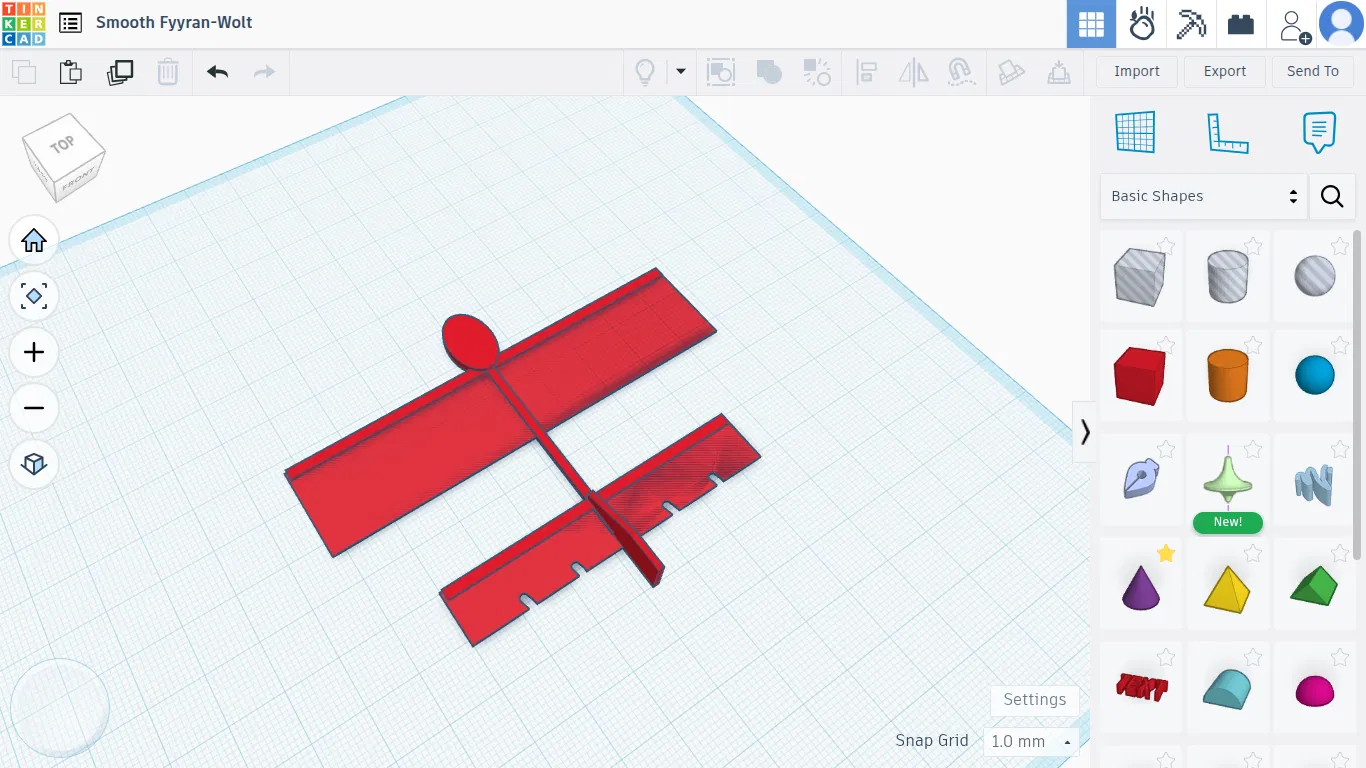Image resolution: width=1366 pixels, height=768 pixels.
Task: Collapse the shapes panel with the chevron
Action: 1085,432
